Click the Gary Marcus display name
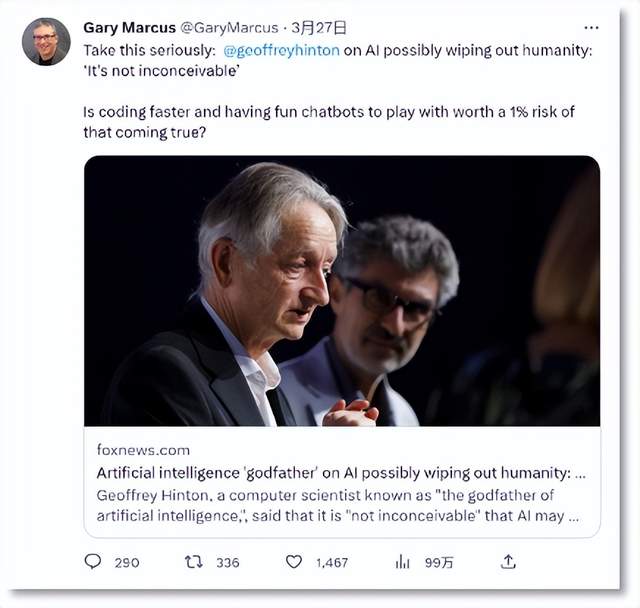 (x=128, y=27)
